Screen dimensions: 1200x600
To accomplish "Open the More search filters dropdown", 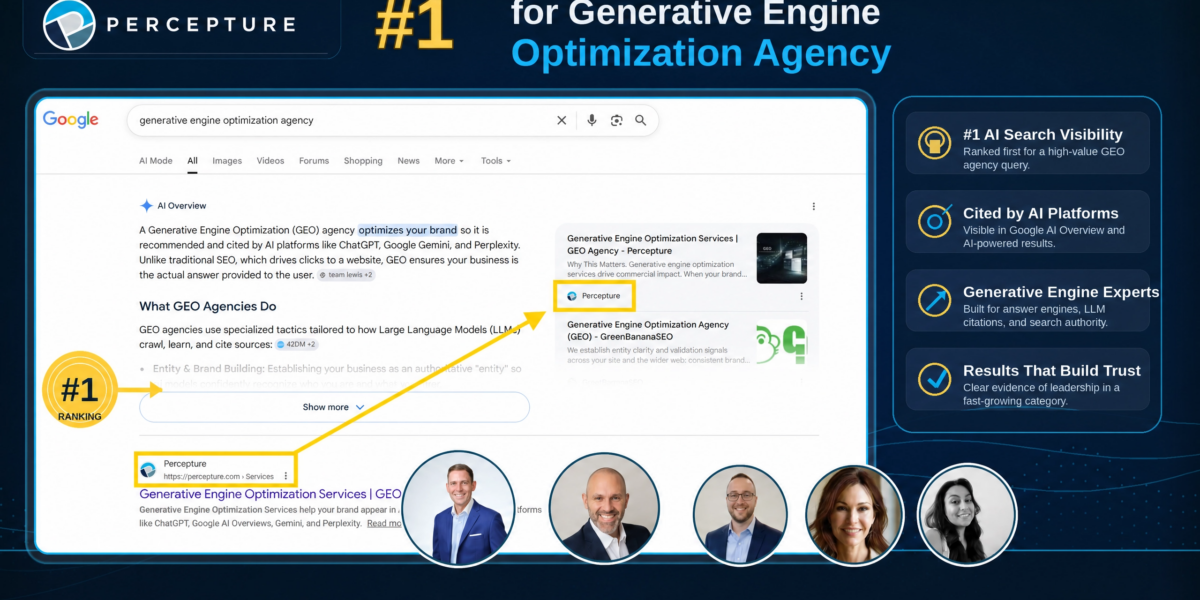I will tap(448, 161).
